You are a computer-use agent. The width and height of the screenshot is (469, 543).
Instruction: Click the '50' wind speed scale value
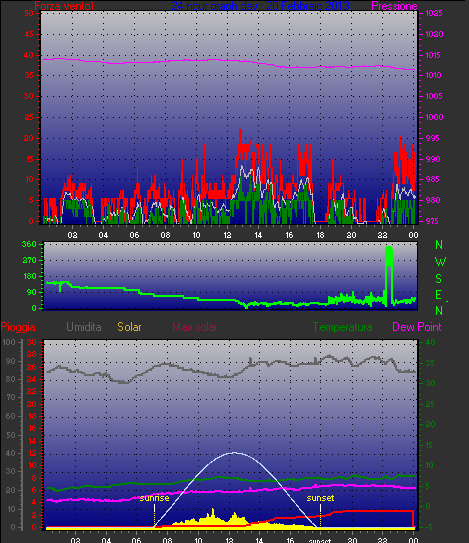click(x=29, y=13)
